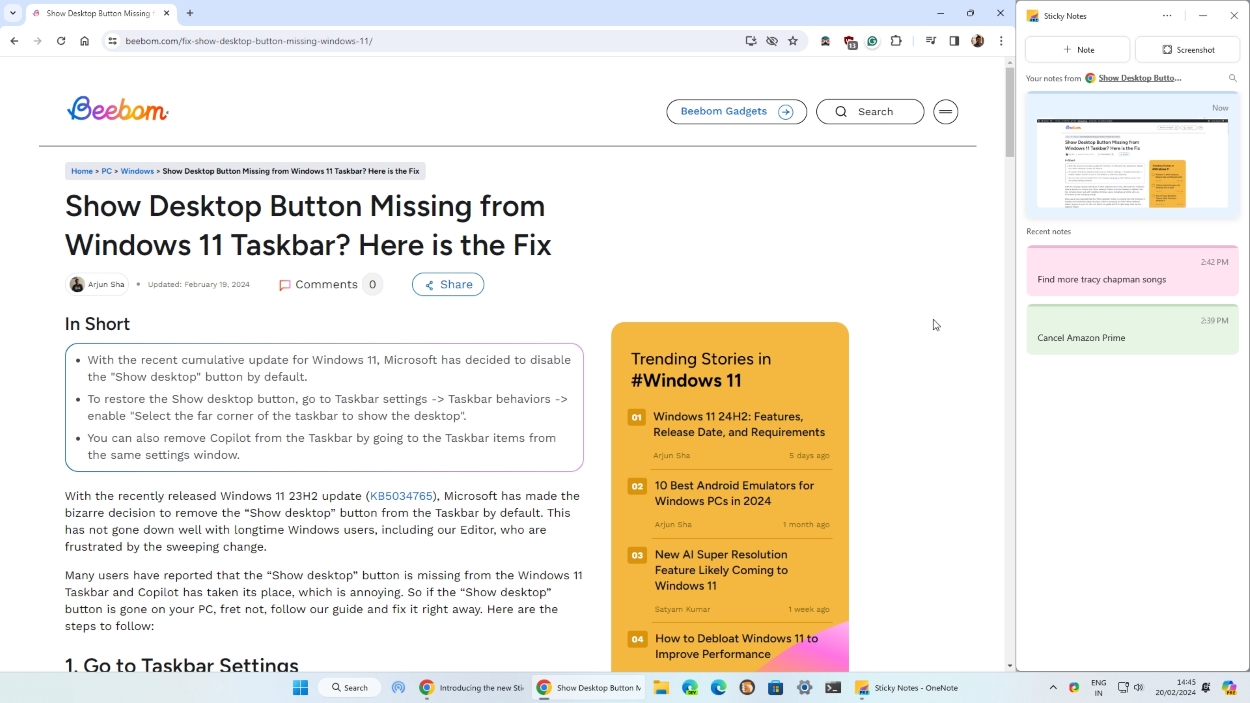Toggle the hidden-eye icon in the address bar

tap(771, 41)
